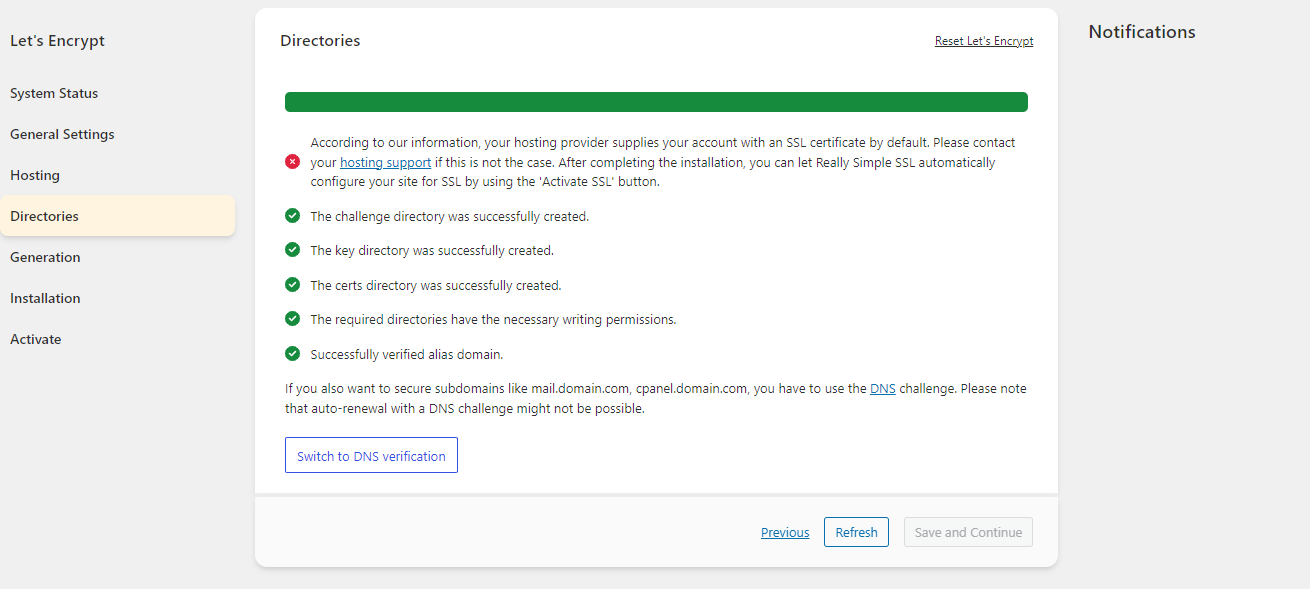Click green check beside writing permissions message

292,319
